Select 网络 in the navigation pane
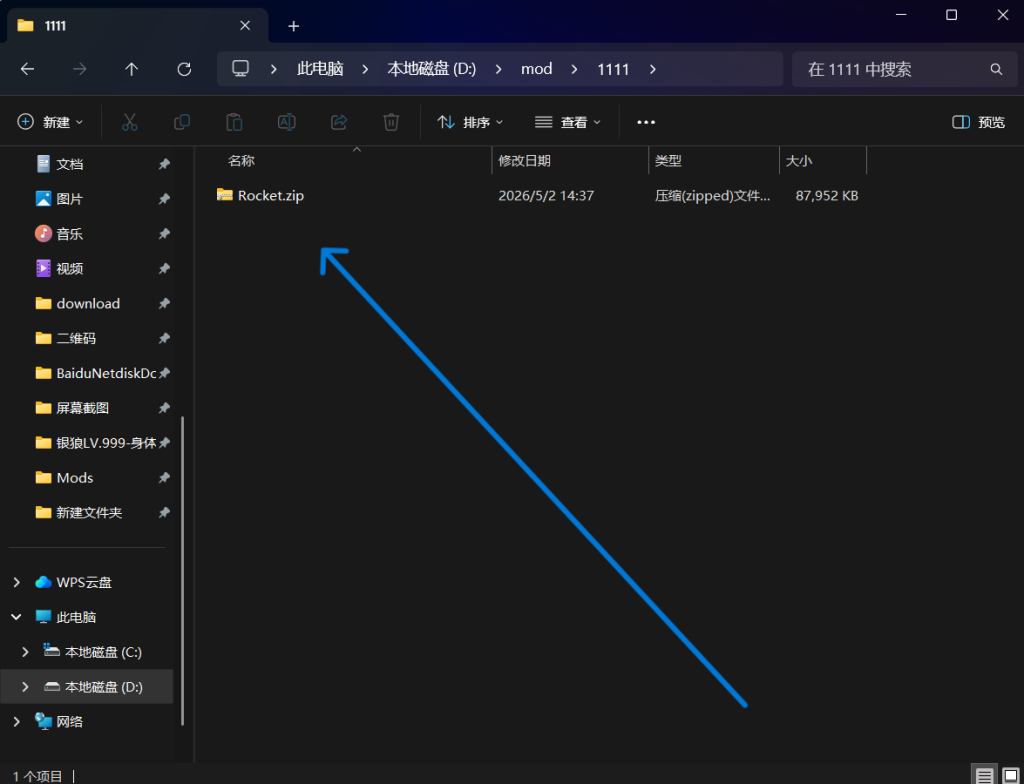The height and width of the screenshot is (784, 1024). 69,722
